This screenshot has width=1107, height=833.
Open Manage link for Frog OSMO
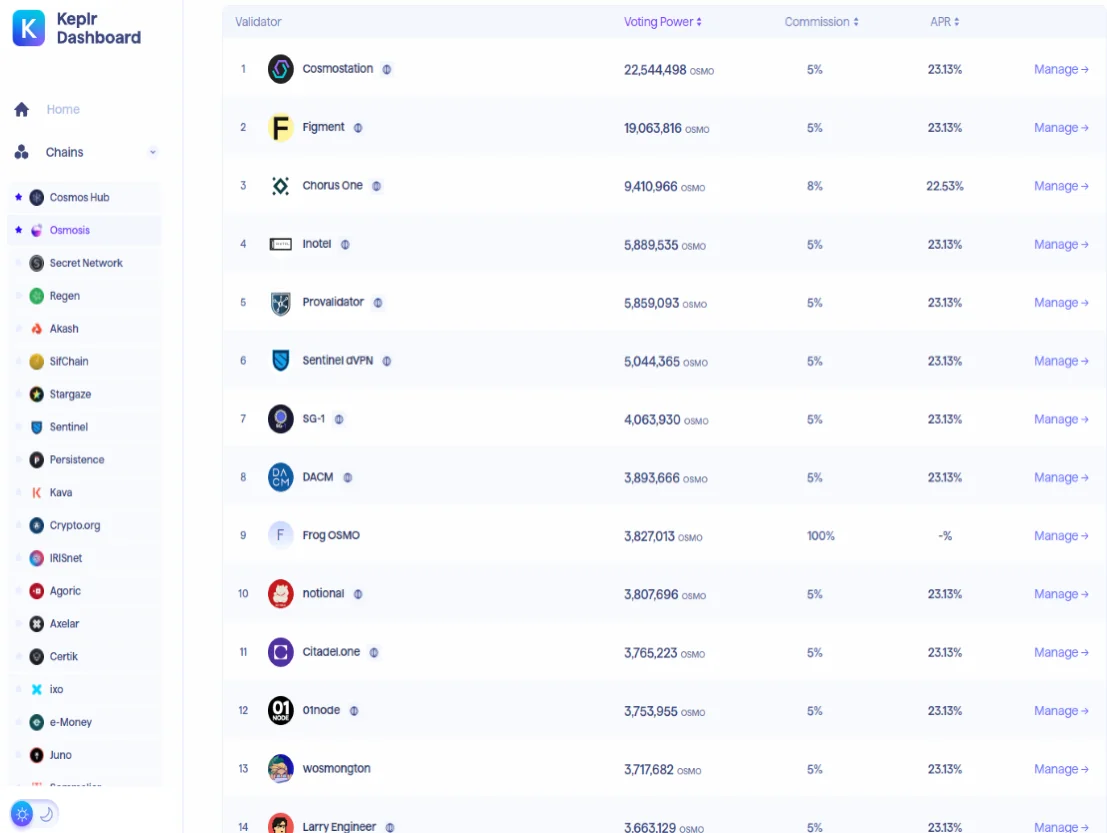click(1061, 536)
